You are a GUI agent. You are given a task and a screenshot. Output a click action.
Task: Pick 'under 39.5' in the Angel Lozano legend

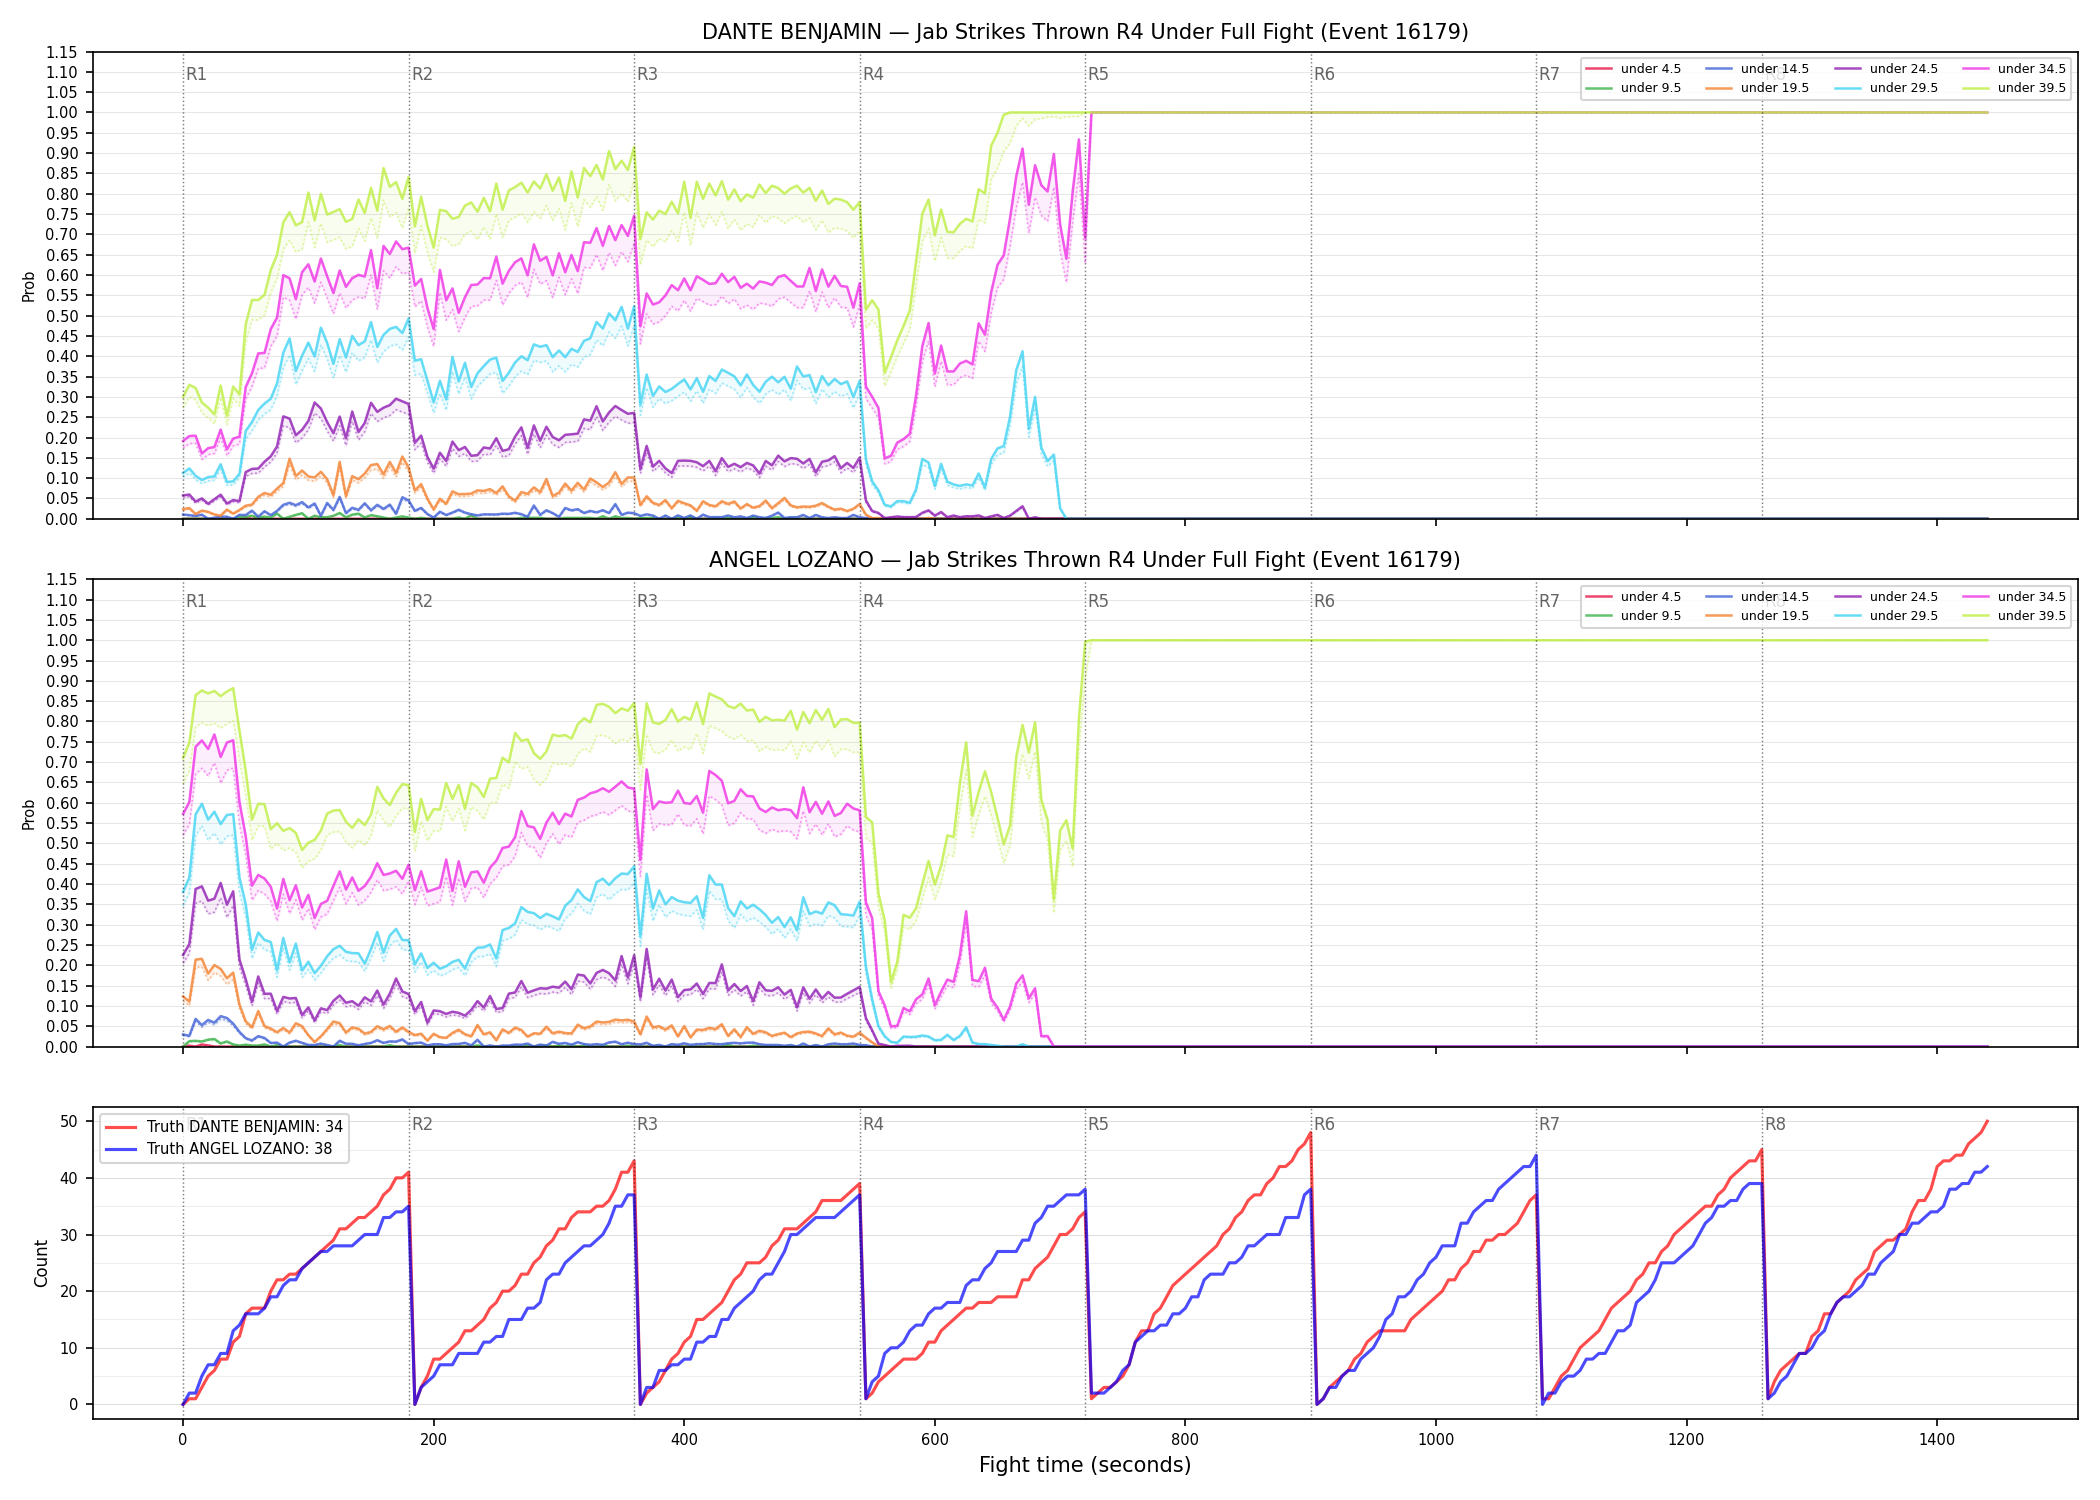2014,616
